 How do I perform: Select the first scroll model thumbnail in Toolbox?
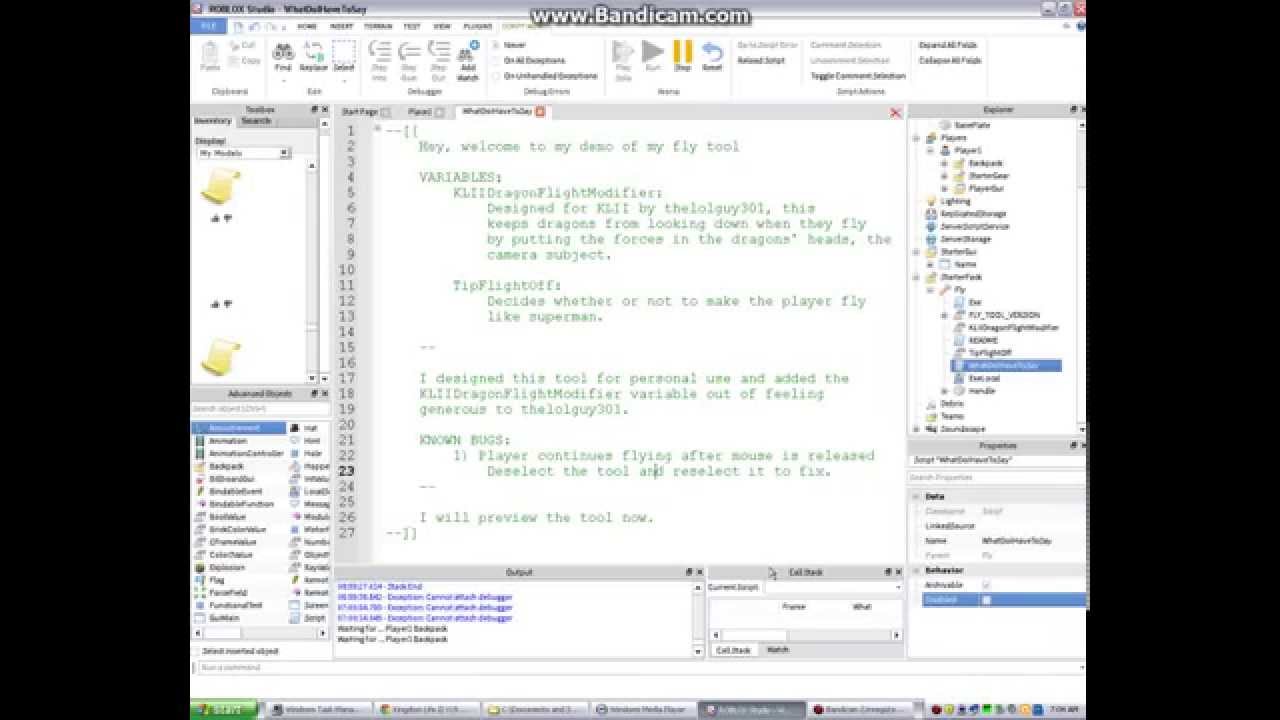pyautogui.click(x=220, y=187)
